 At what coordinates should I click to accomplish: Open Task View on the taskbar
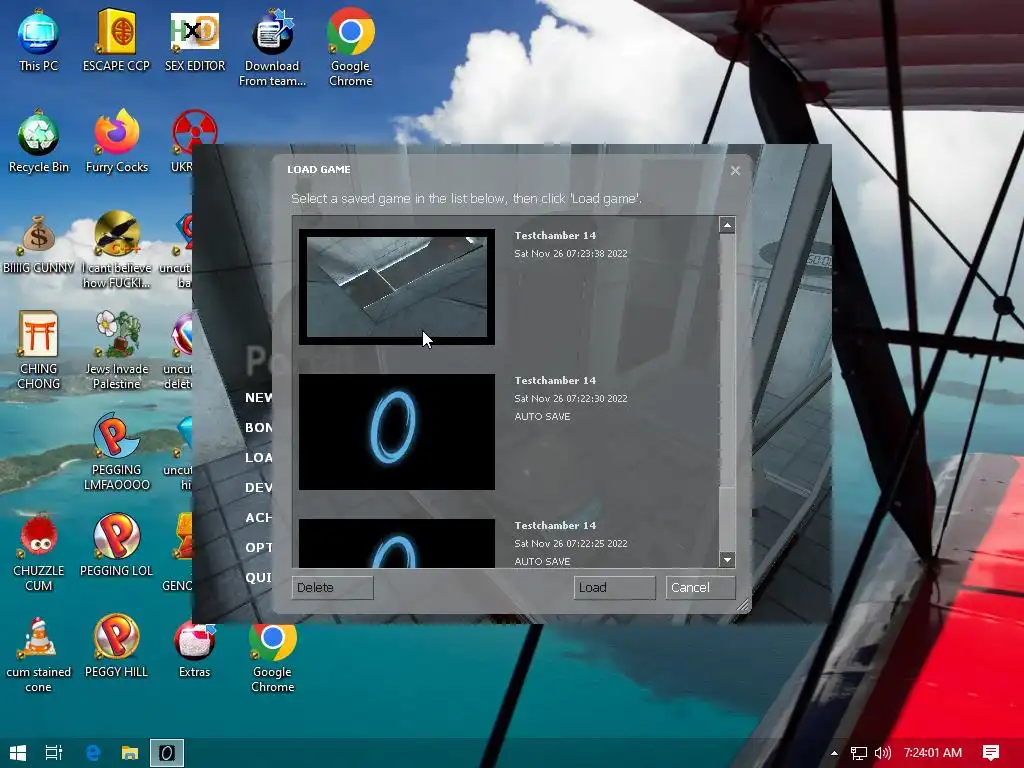point(54,753)
